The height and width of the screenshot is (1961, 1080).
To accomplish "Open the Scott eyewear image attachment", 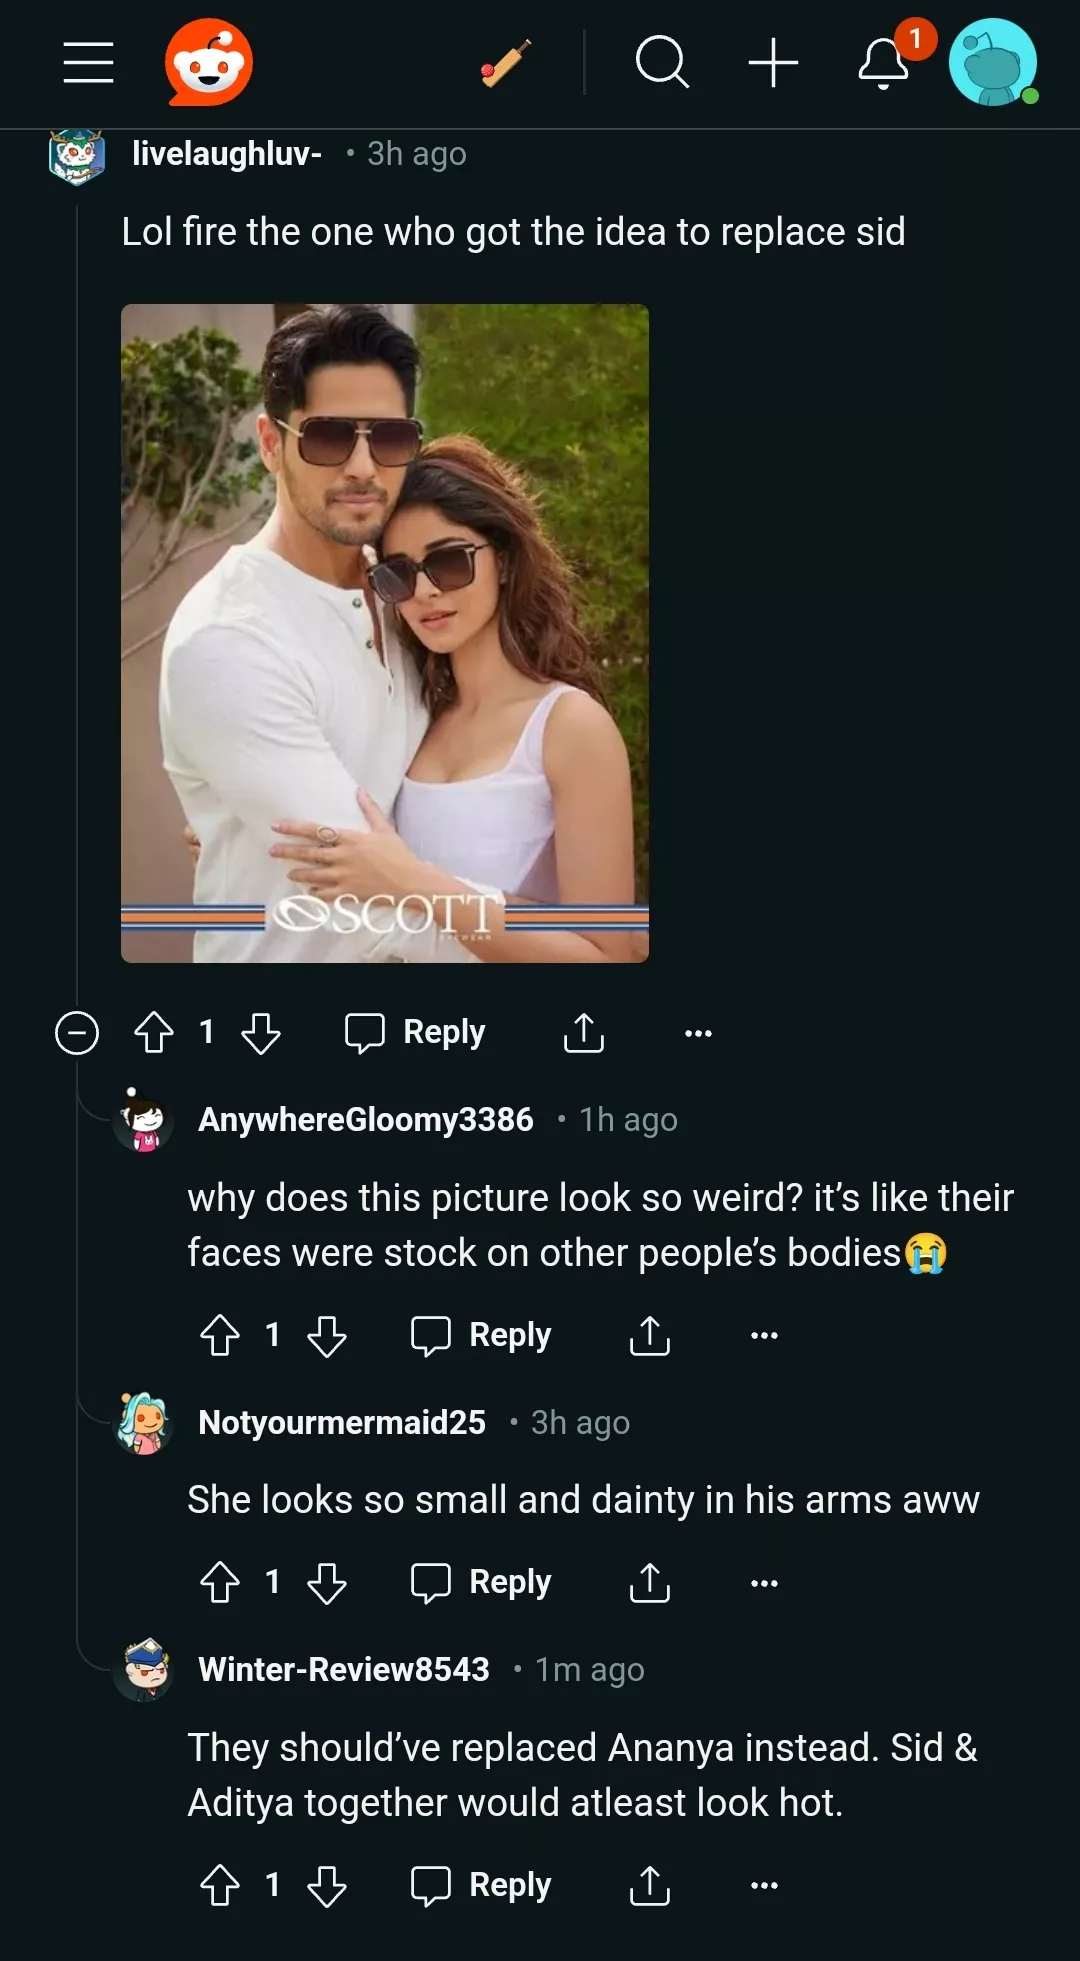I will 385,633.
